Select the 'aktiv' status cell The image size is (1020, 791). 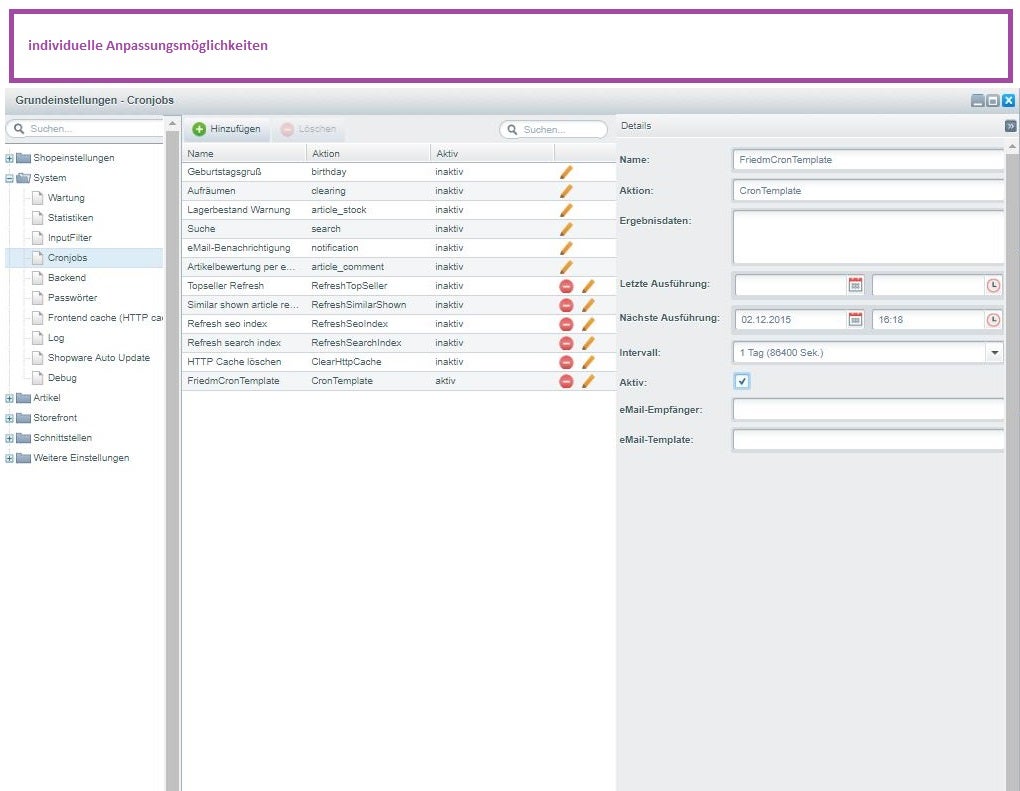(492, 381)
